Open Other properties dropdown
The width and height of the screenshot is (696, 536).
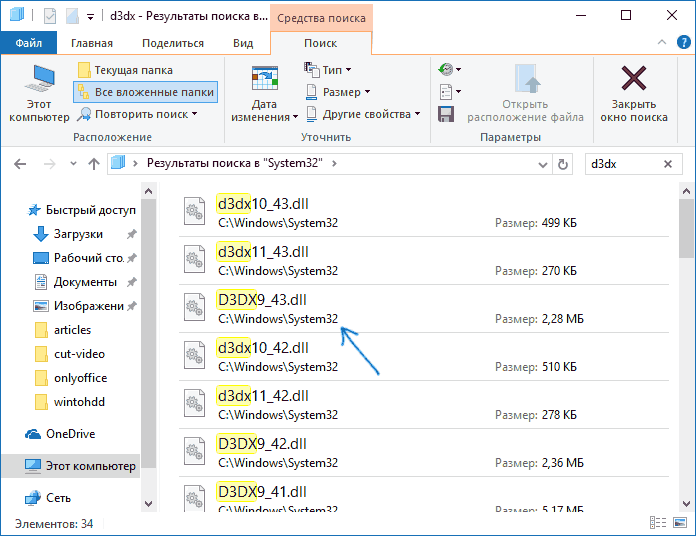363,114
